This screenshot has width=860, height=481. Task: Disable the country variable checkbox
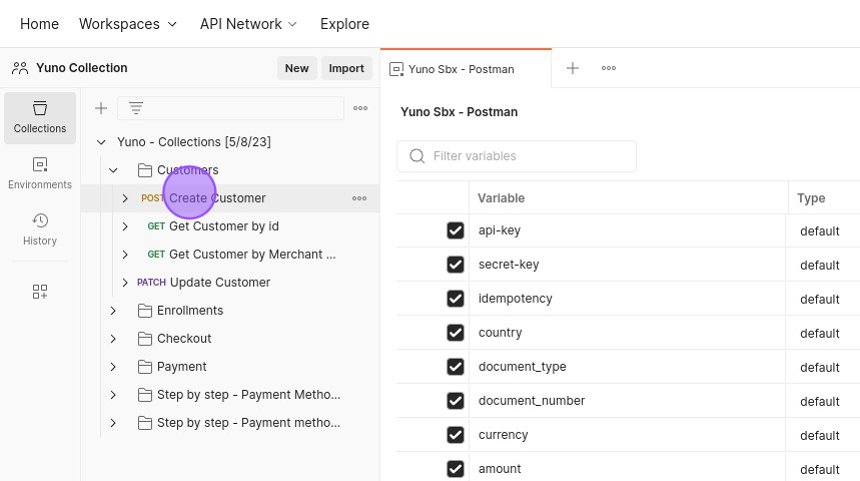tap(455, 332)
